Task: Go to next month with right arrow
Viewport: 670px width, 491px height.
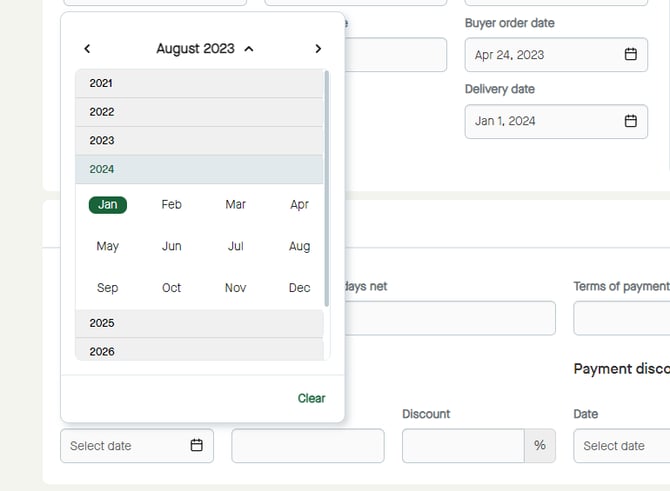Action: 318,49
